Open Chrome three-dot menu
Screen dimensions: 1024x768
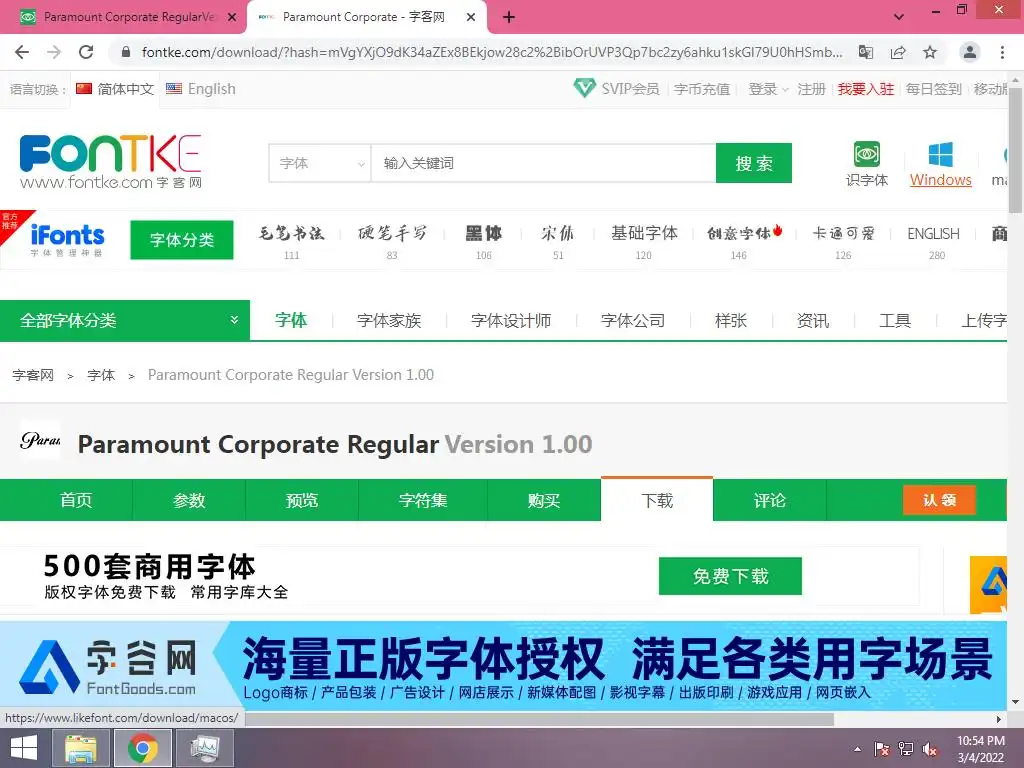pyautogui.click(x=1002, y=52)
